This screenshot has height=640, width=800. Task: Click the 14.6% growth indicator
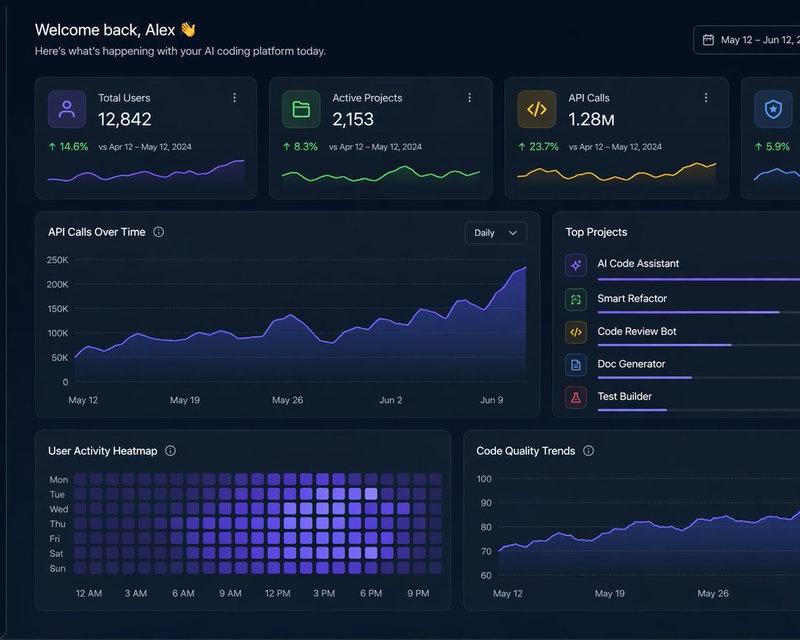[x=68, y=146]
